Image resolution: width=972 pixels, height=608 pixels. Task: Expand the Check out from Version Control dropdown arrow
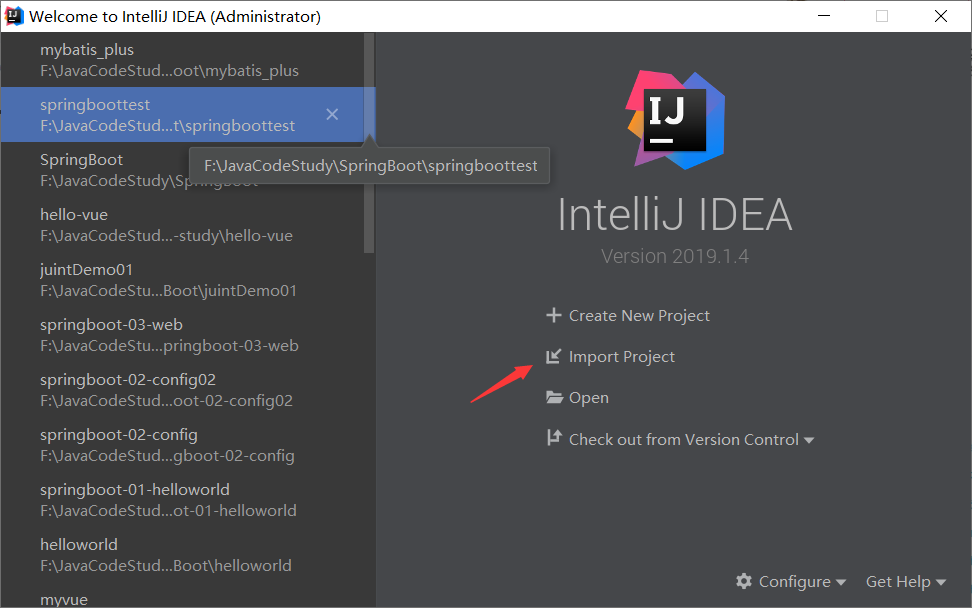(x=809, y=440)
